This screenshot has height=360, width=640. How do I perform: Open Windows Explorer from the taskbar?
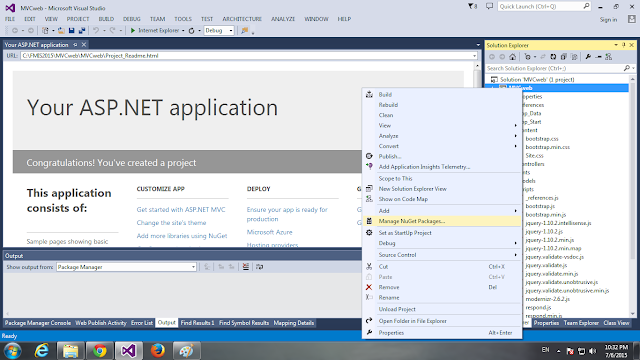click(70, 351)
